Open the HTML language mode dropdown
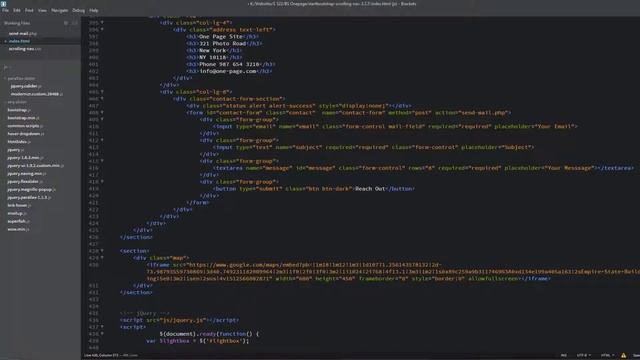 (x=607, y=356)
